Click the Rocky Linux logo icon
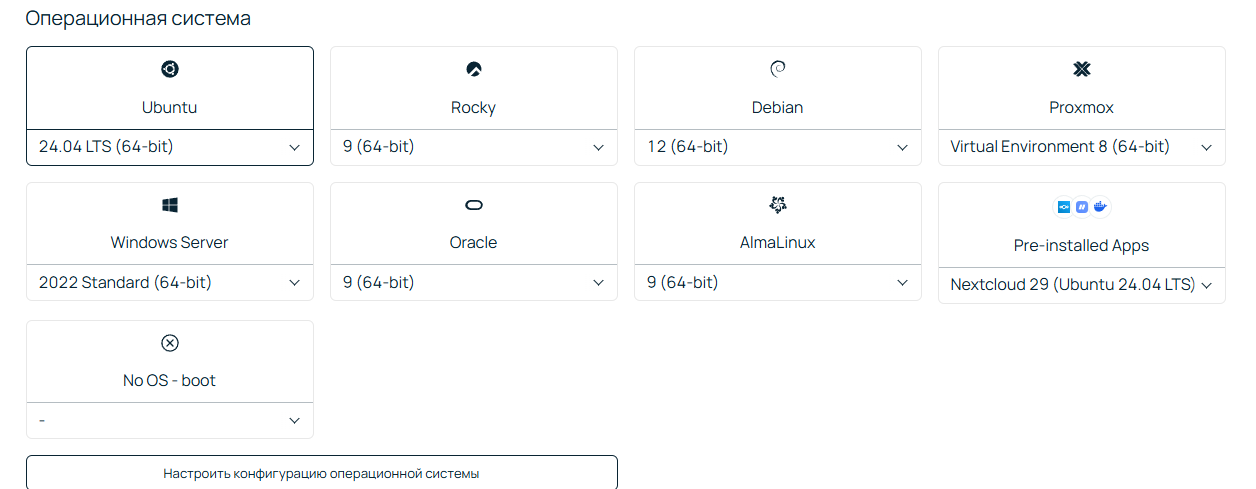The image size is (1256, 489). [x=474, y=69]
